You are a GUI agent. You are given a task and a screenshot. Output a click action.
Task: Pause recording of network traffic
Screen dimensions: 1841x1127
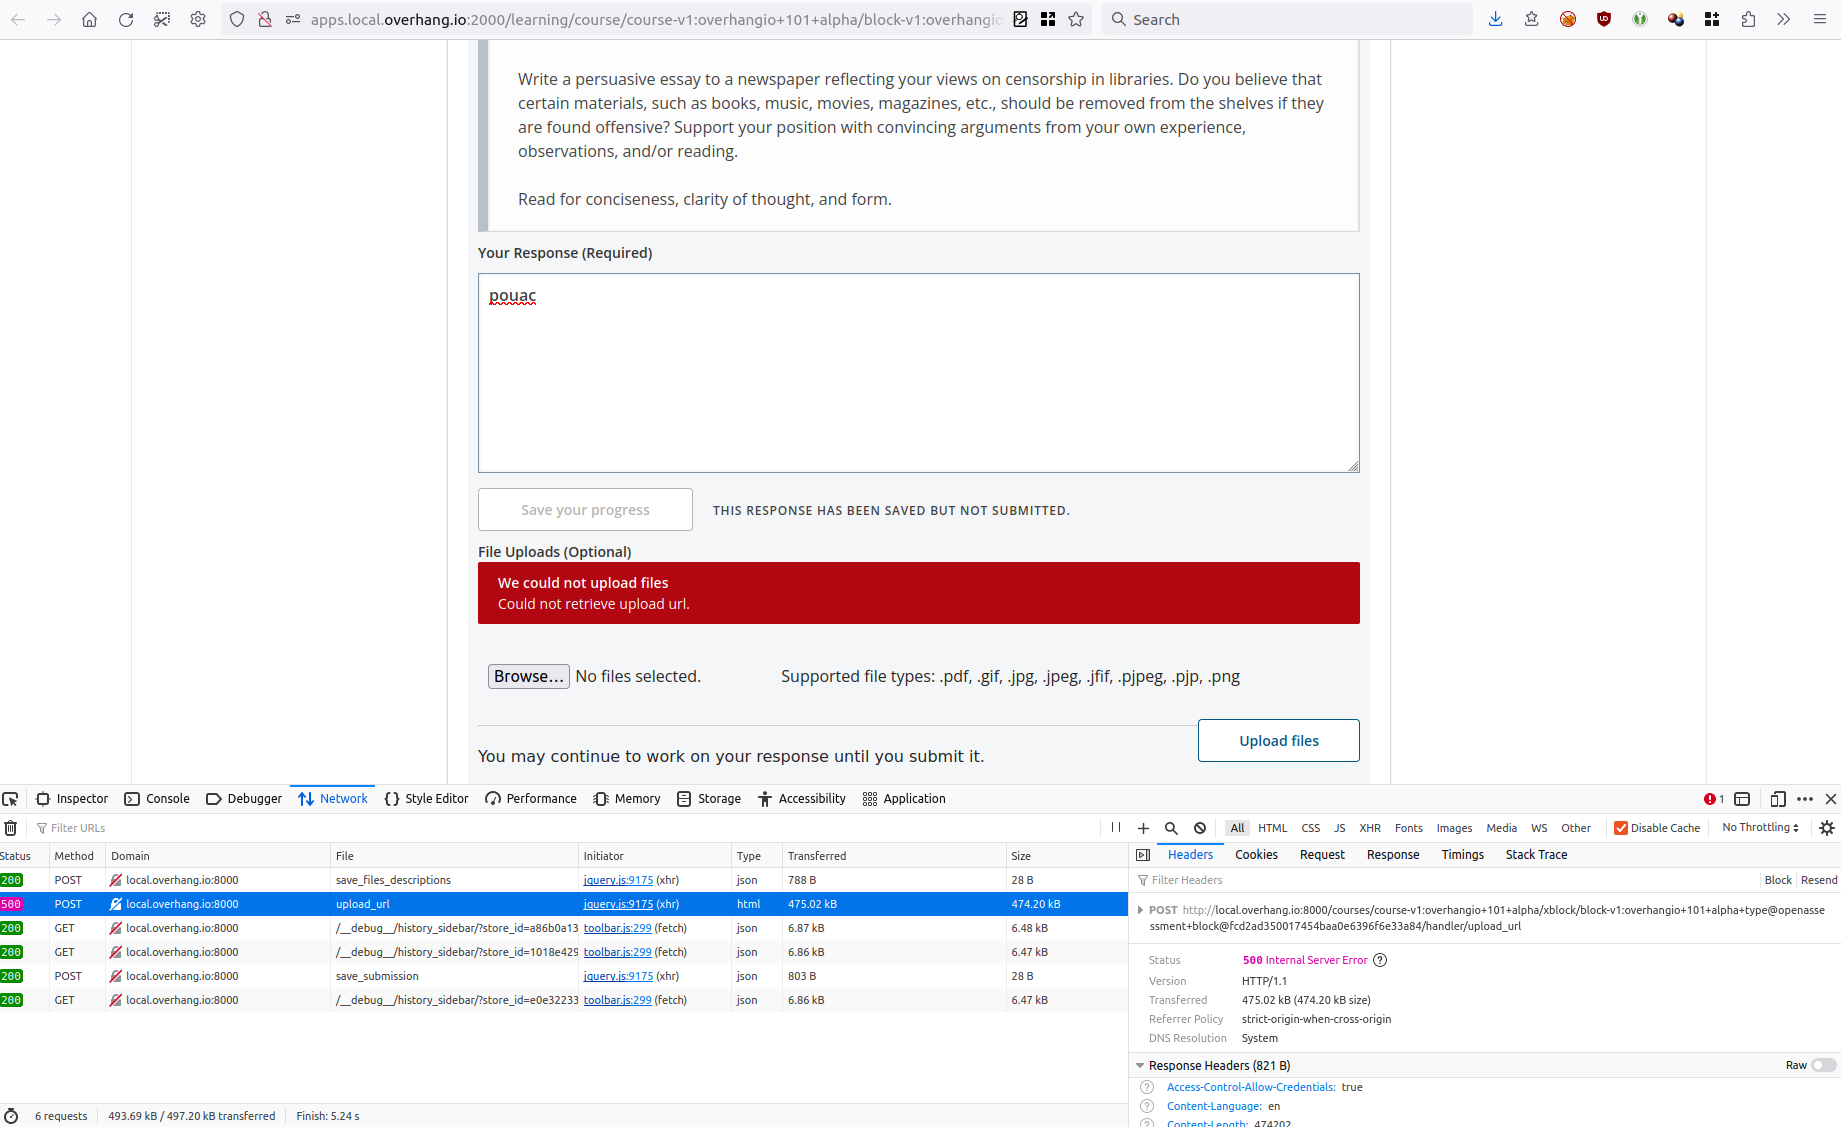(1116, 828)
